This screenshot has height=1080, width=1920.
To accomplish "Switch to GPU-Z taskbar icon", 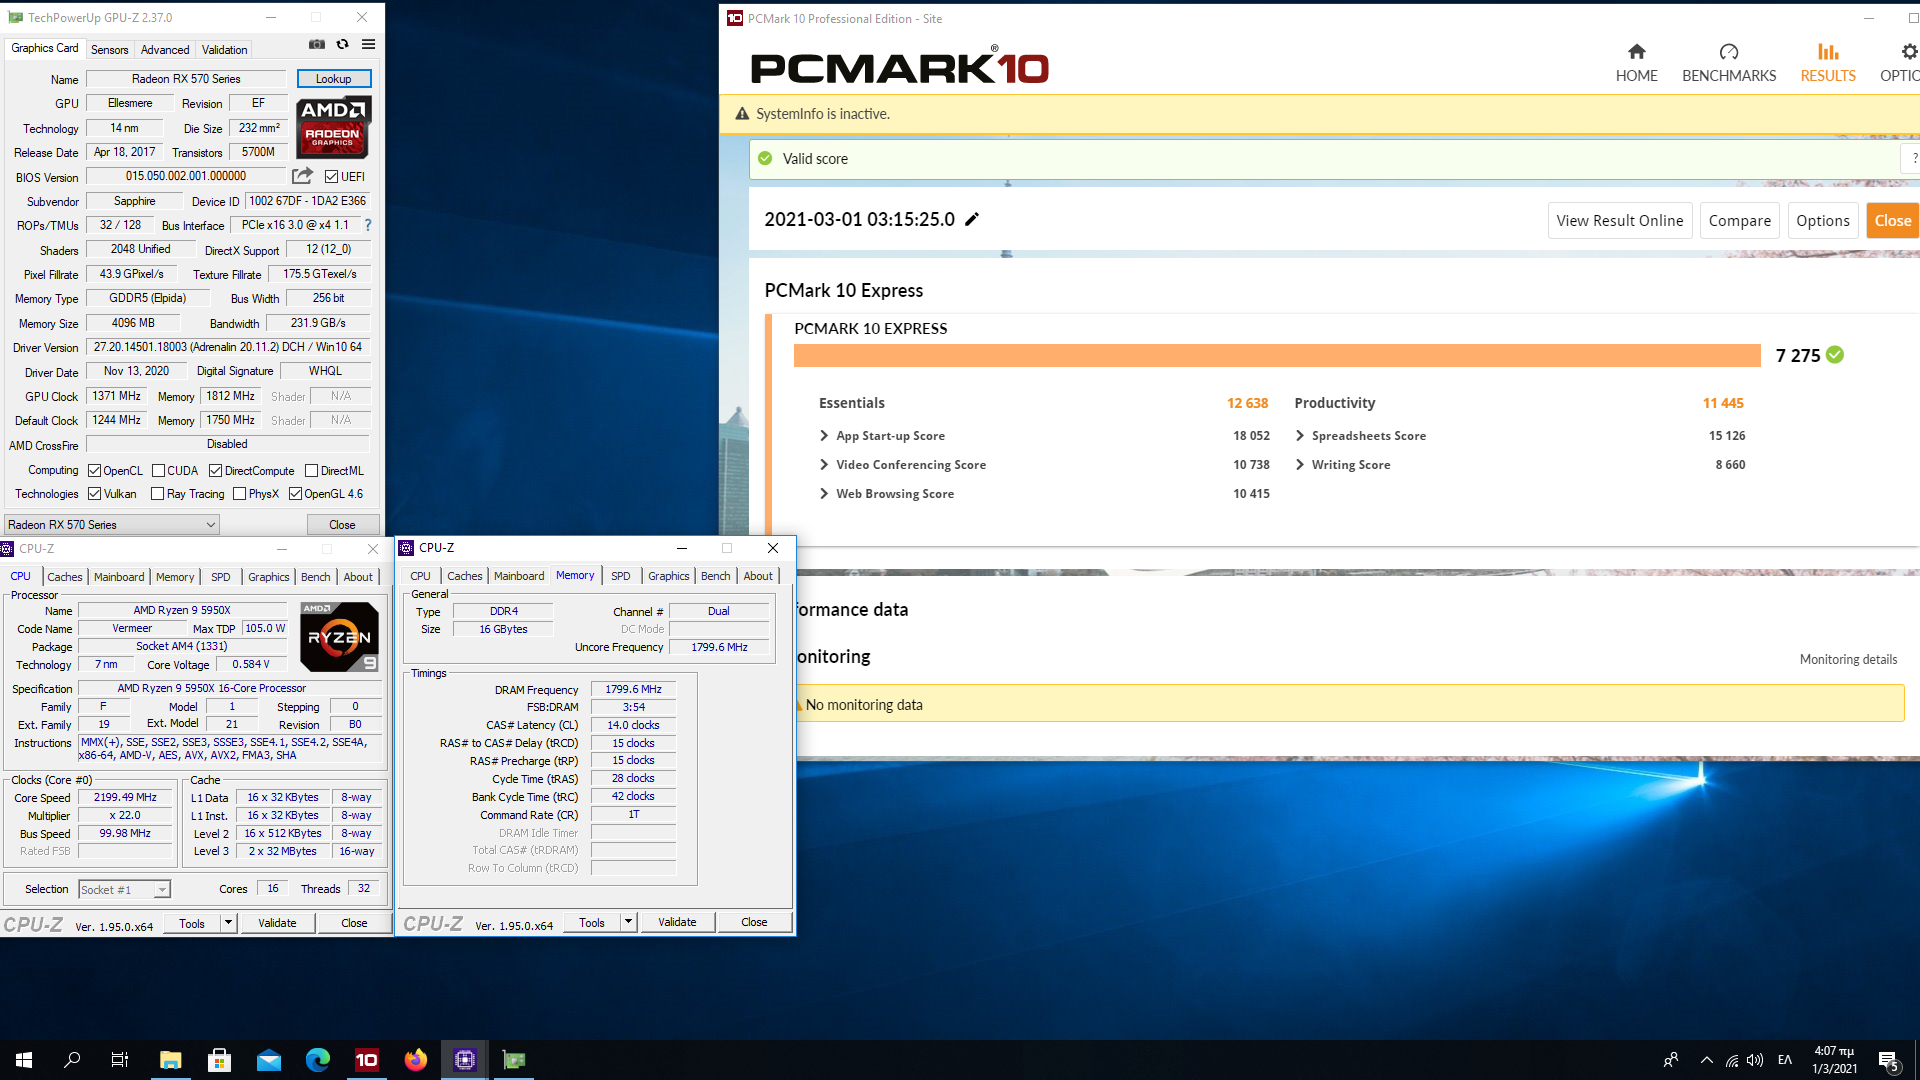I will [x=514, y=1060].
